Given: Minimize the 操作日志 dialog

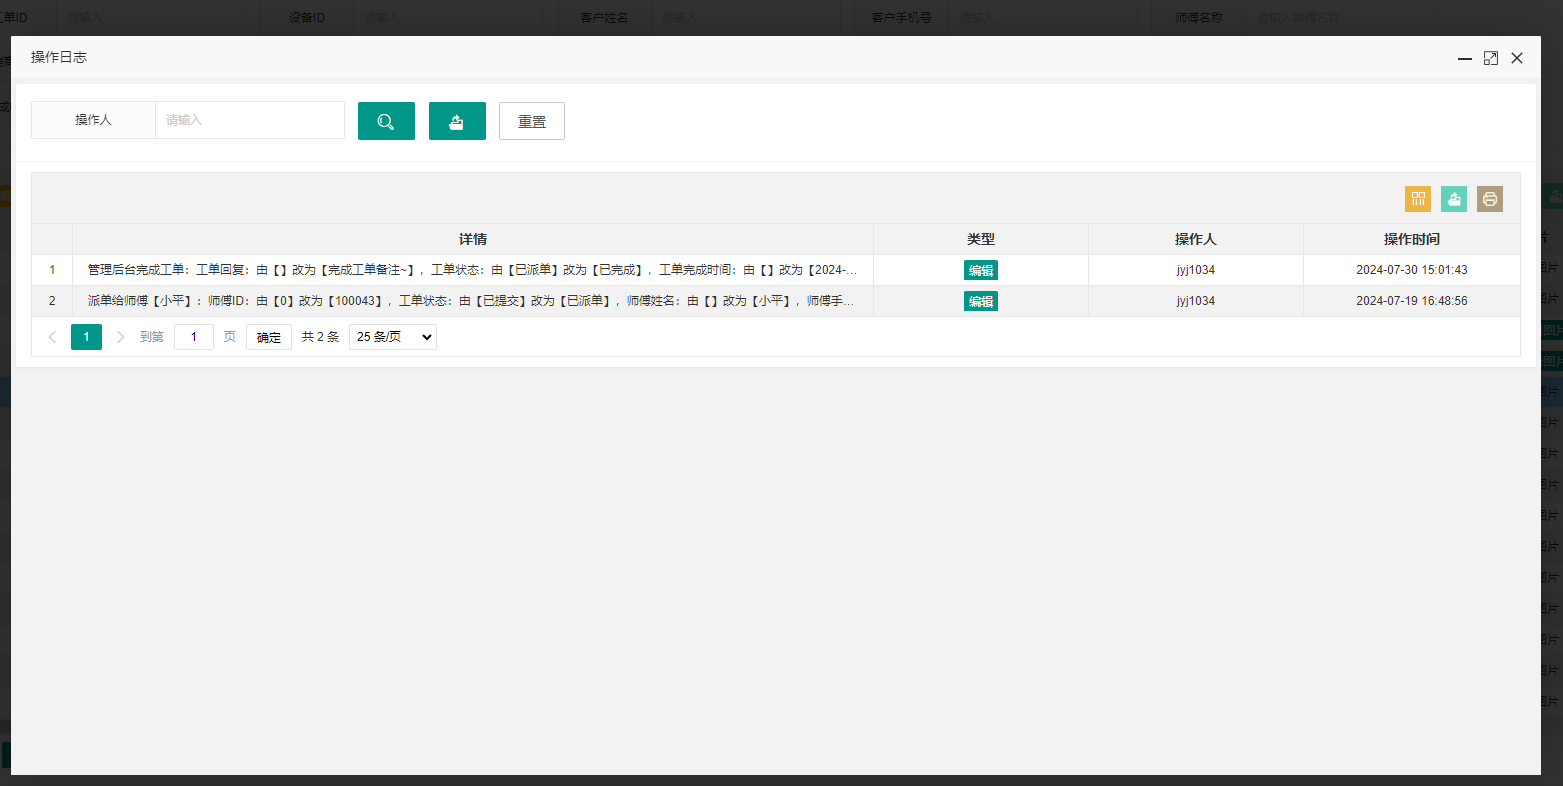Looking at the screenshot, I should [x=1465, y=58].
